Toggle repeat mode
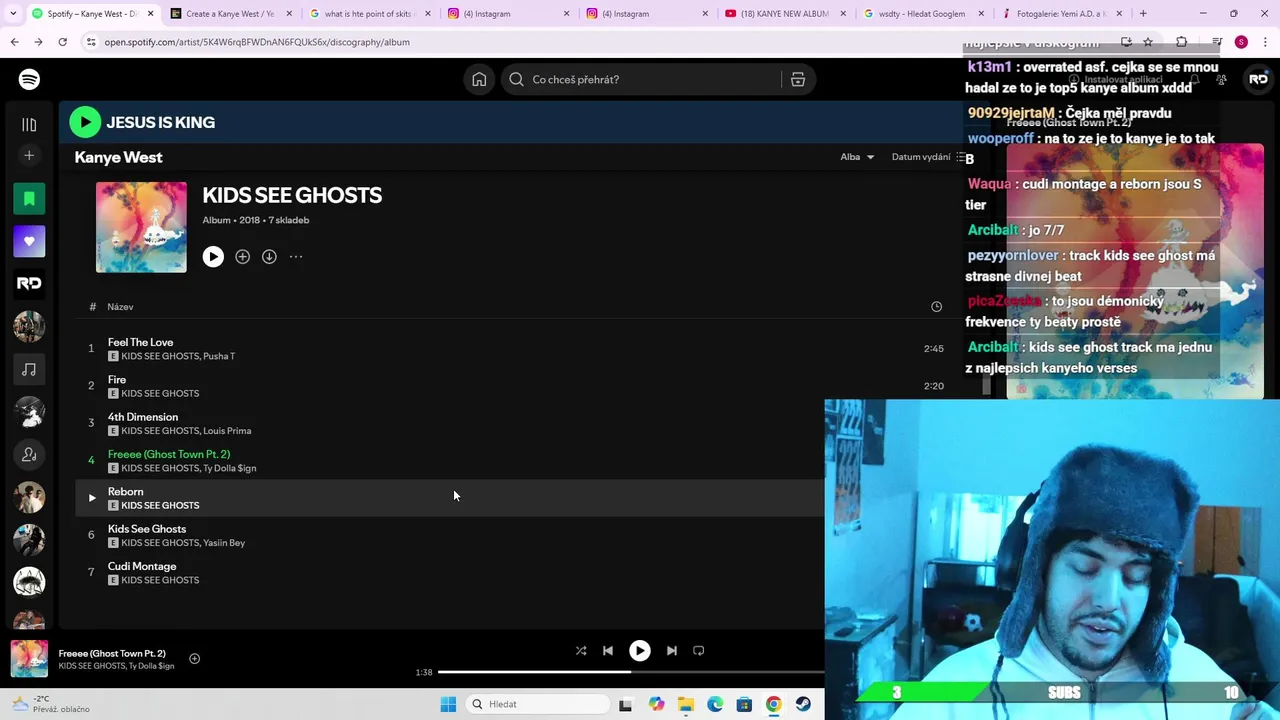 (x=699, y=651)
